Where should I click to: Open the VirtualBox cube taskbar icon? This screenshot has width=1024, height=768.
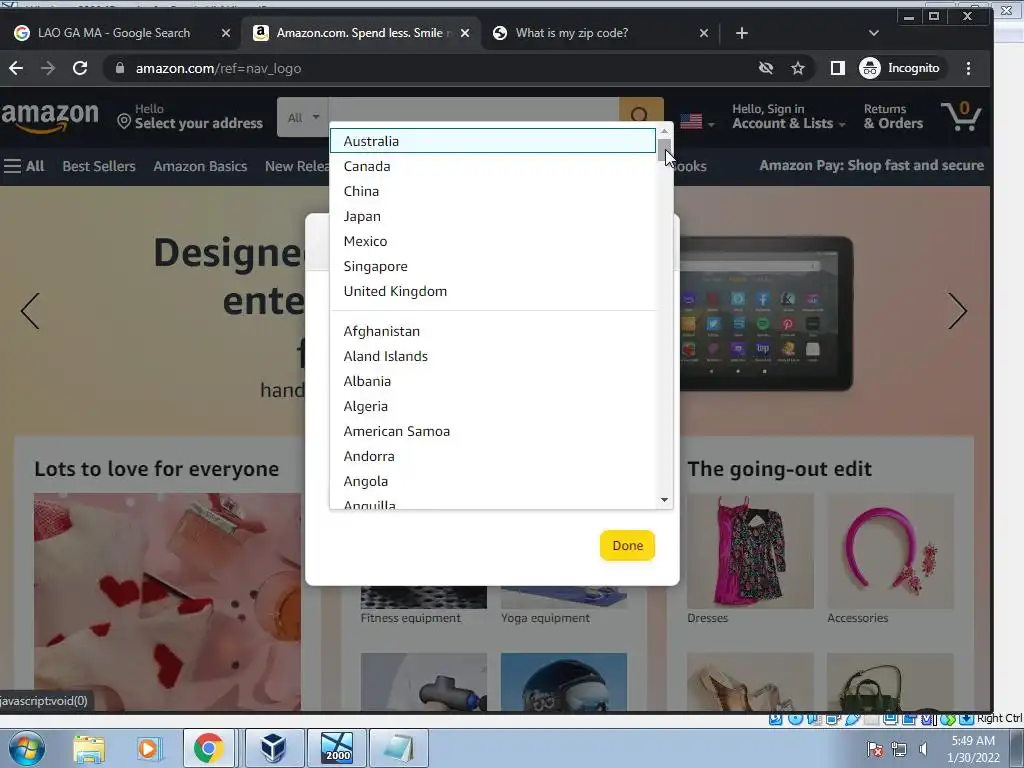(273, 748)
